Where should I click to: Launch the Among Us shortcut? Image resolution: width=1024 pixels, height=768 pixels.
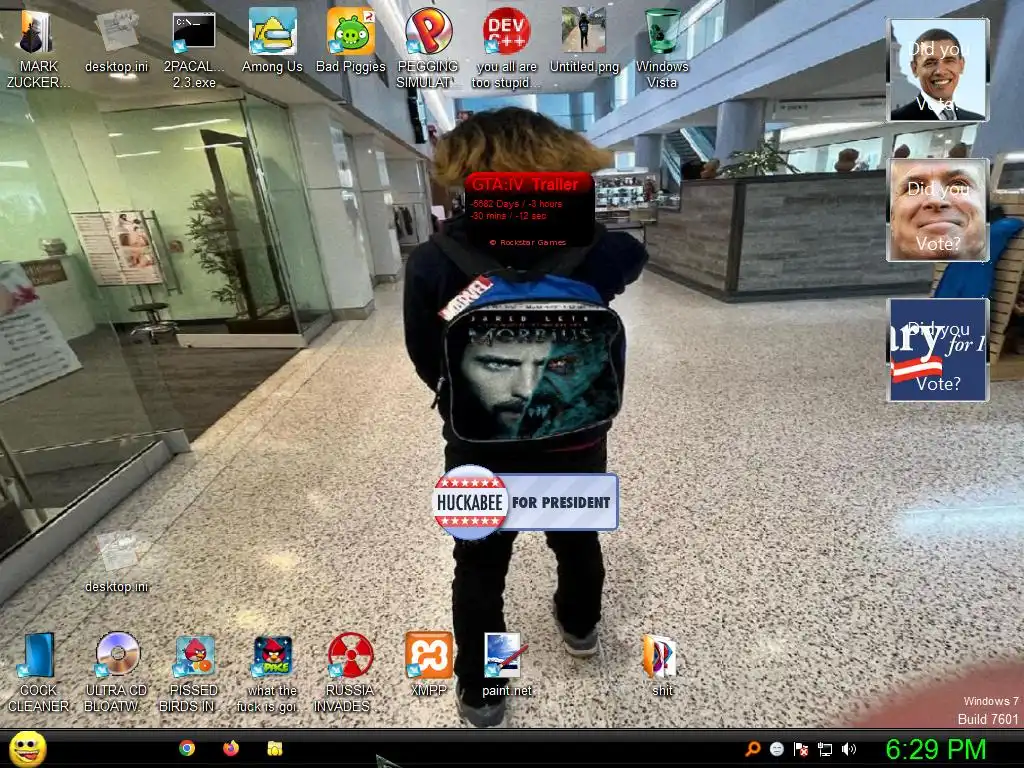(x=272, y=31)
